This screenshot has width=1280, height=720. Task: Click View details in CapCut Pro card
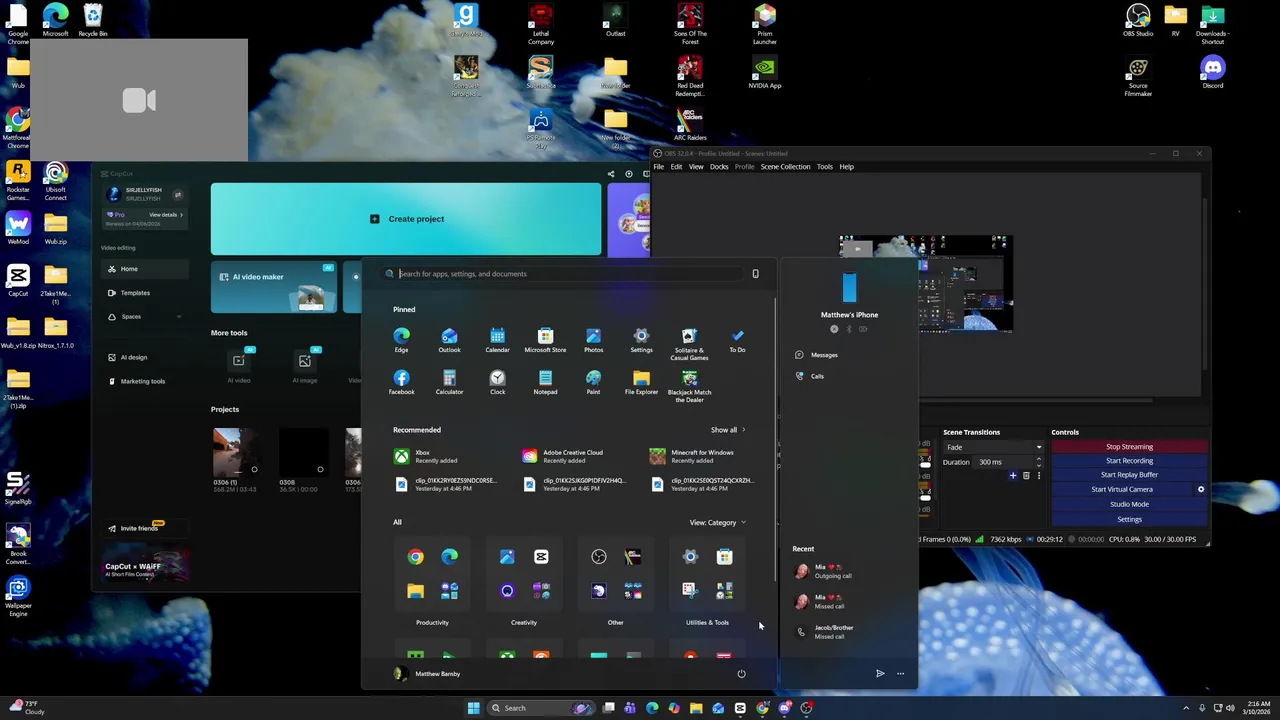(x=166, y=215)
